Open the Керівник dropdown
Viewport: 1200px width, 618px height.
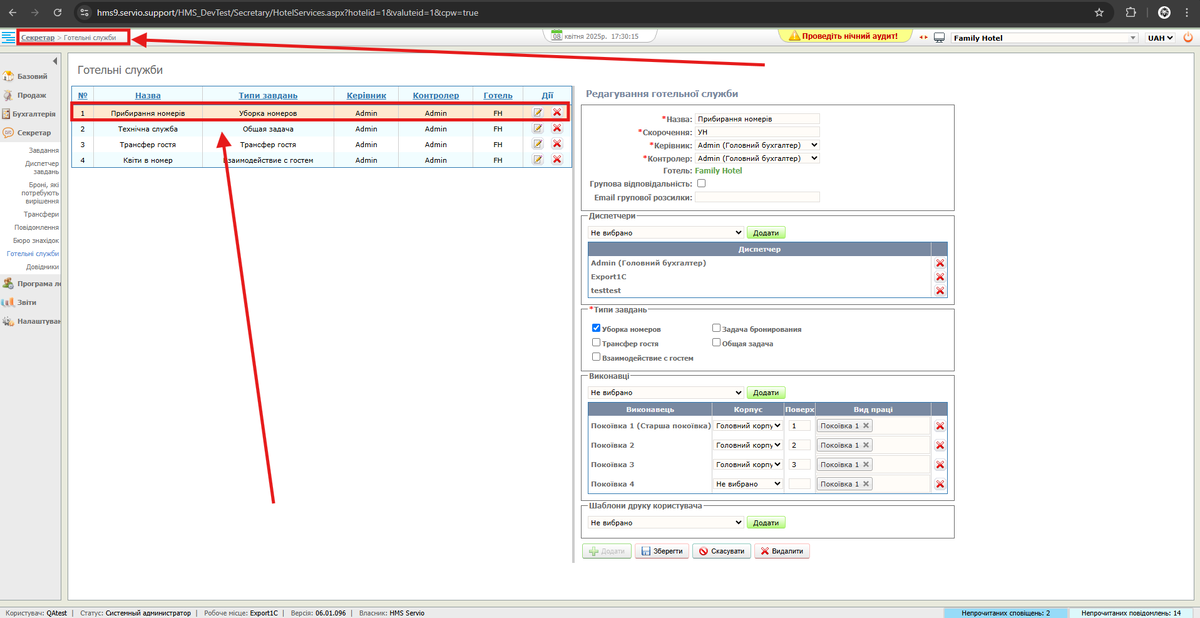pyautogui.click(x=757, y=145)
